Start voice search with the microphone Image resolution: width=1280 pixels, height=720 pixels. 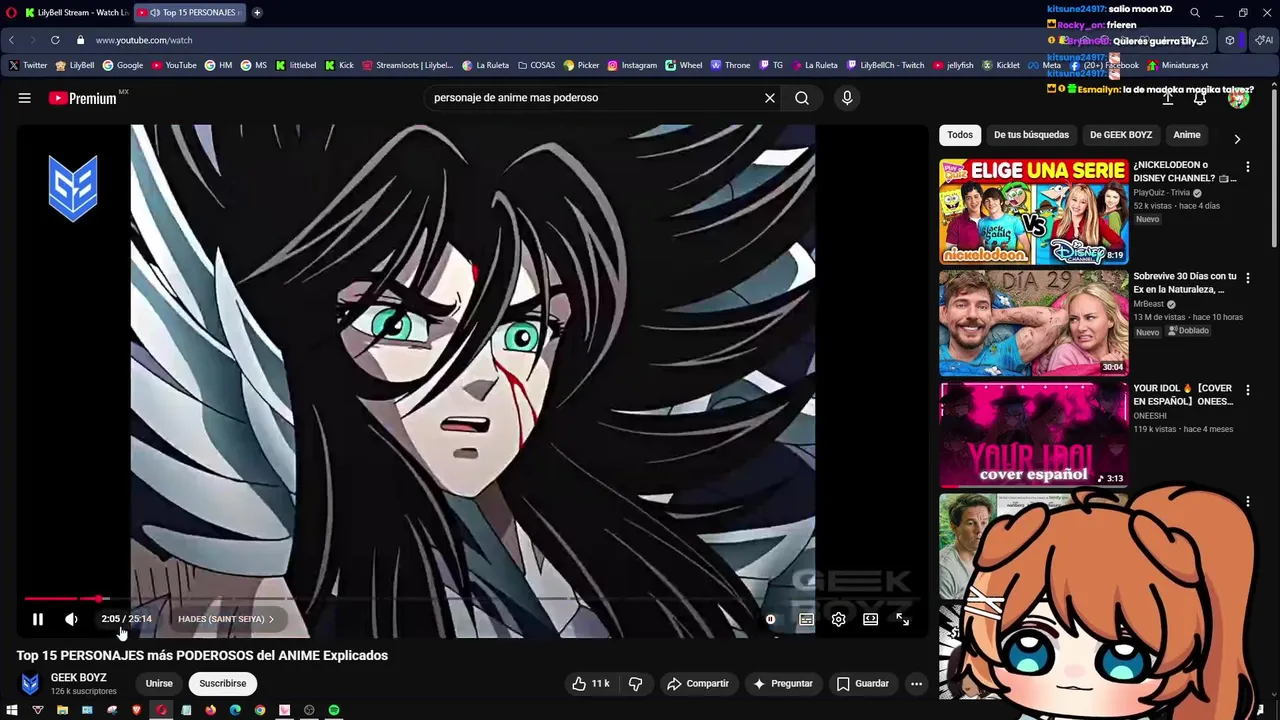tap(847, 98)
